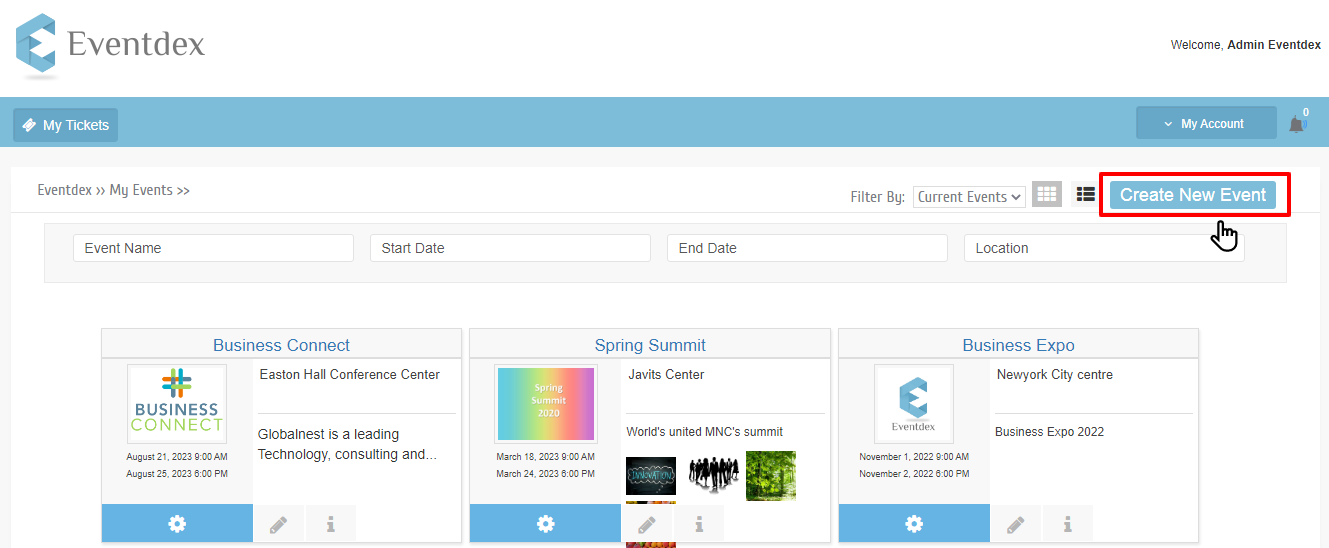Focus the Event Name search field
1329x548 pixels.
coord(213,248)
